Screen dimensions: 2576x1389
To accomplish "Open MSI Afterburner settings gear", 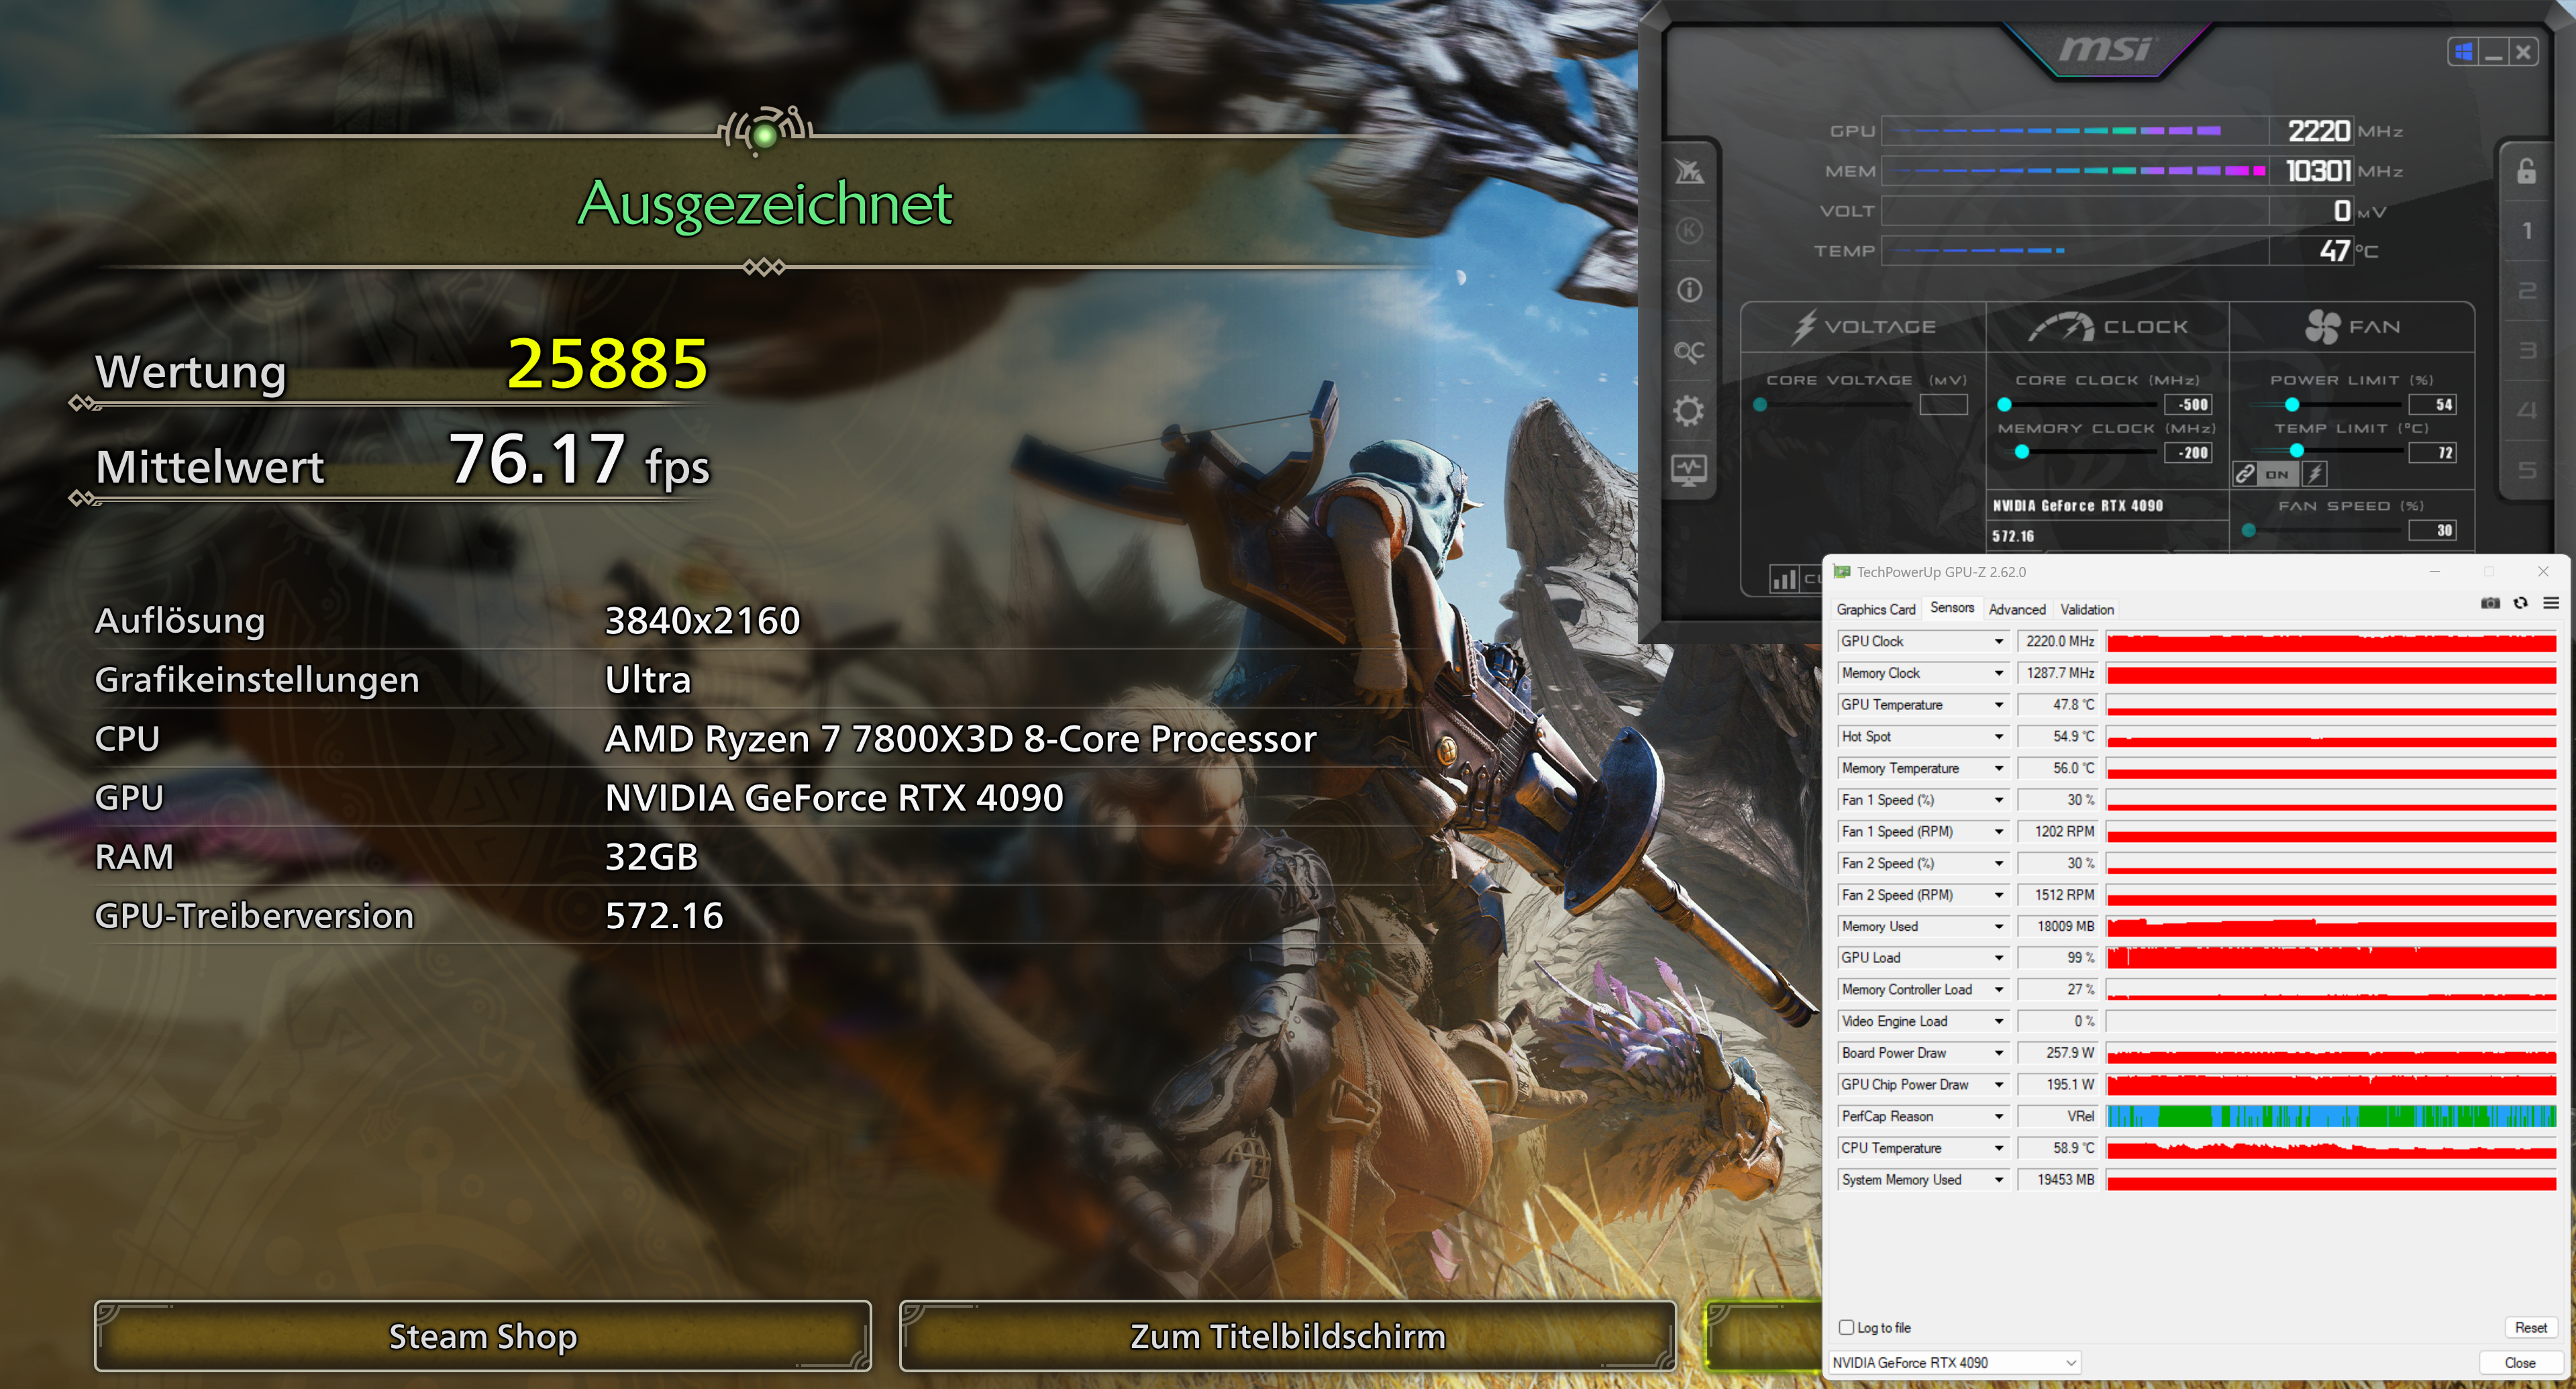I will [1689, 411].
